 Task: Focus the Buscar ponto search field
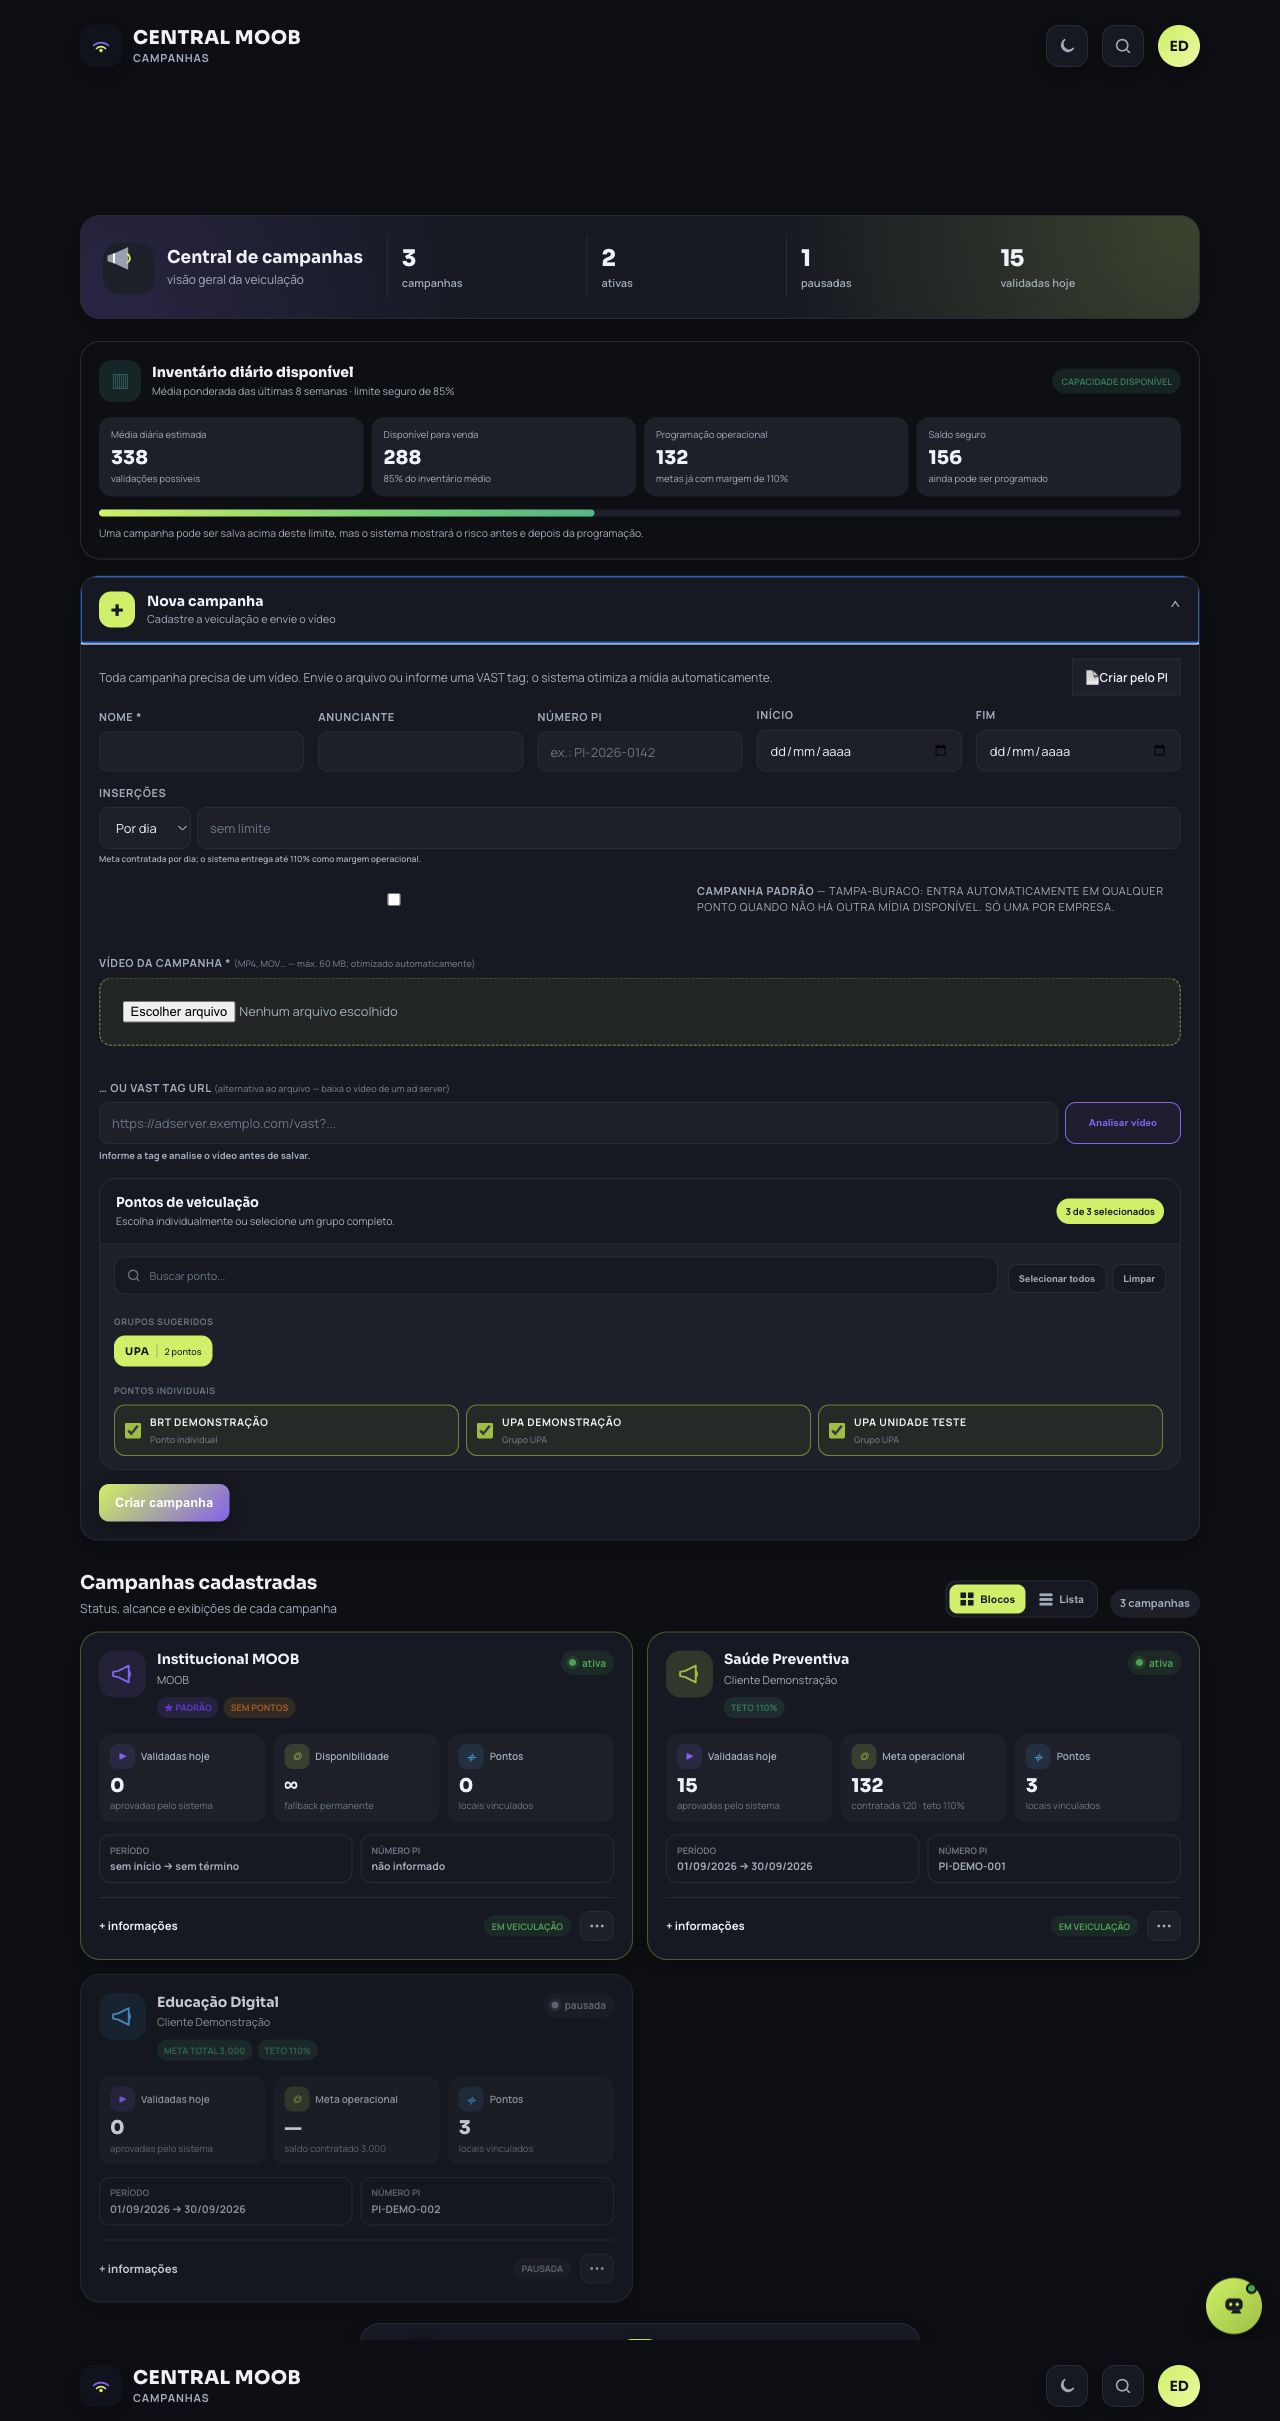coord(556,1276)
